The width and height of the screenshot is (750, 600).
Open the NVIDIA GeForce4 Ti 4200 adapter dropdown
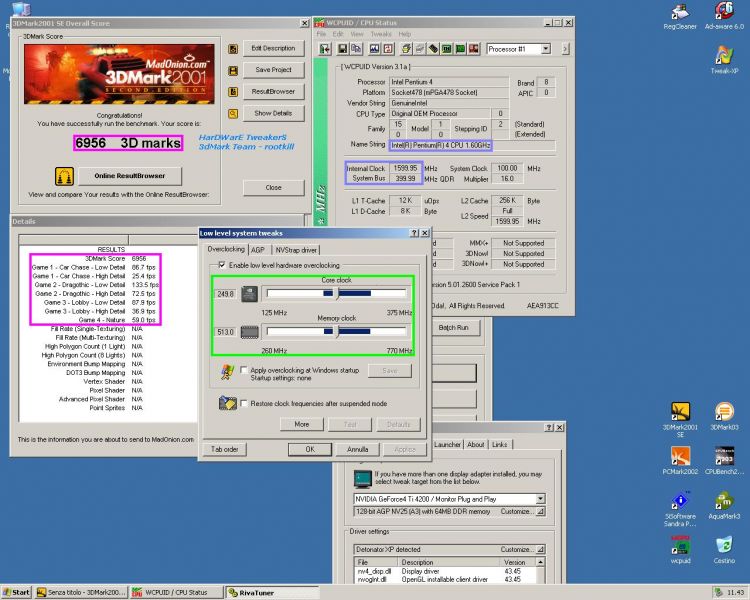click(x=540, y=499)
